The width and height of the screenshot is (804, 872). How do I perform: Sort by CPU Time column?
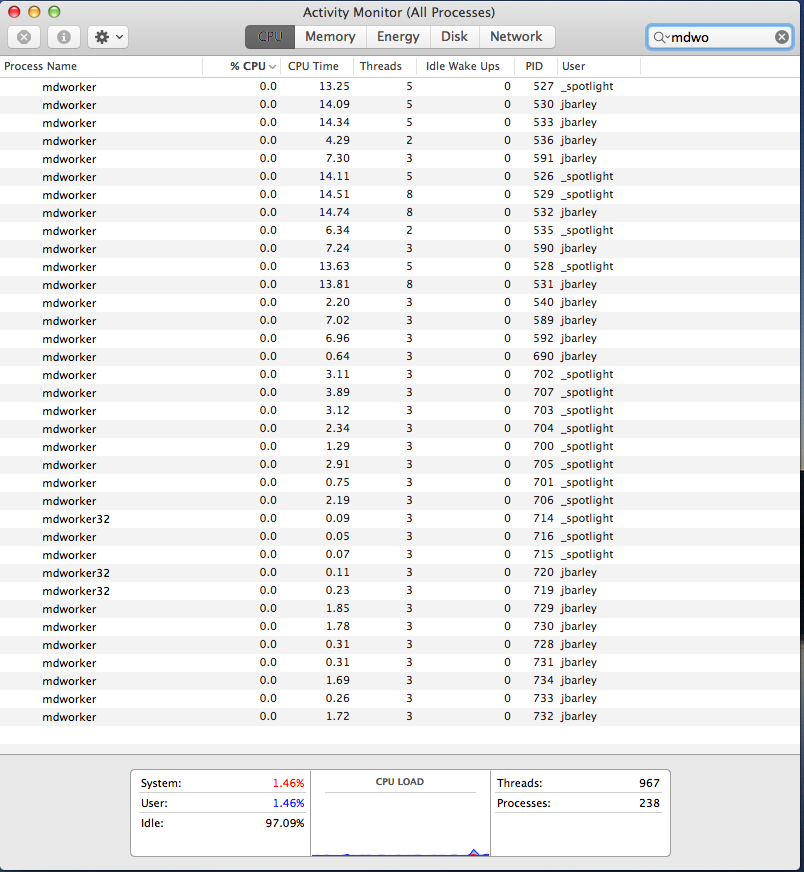pos(317,66)
